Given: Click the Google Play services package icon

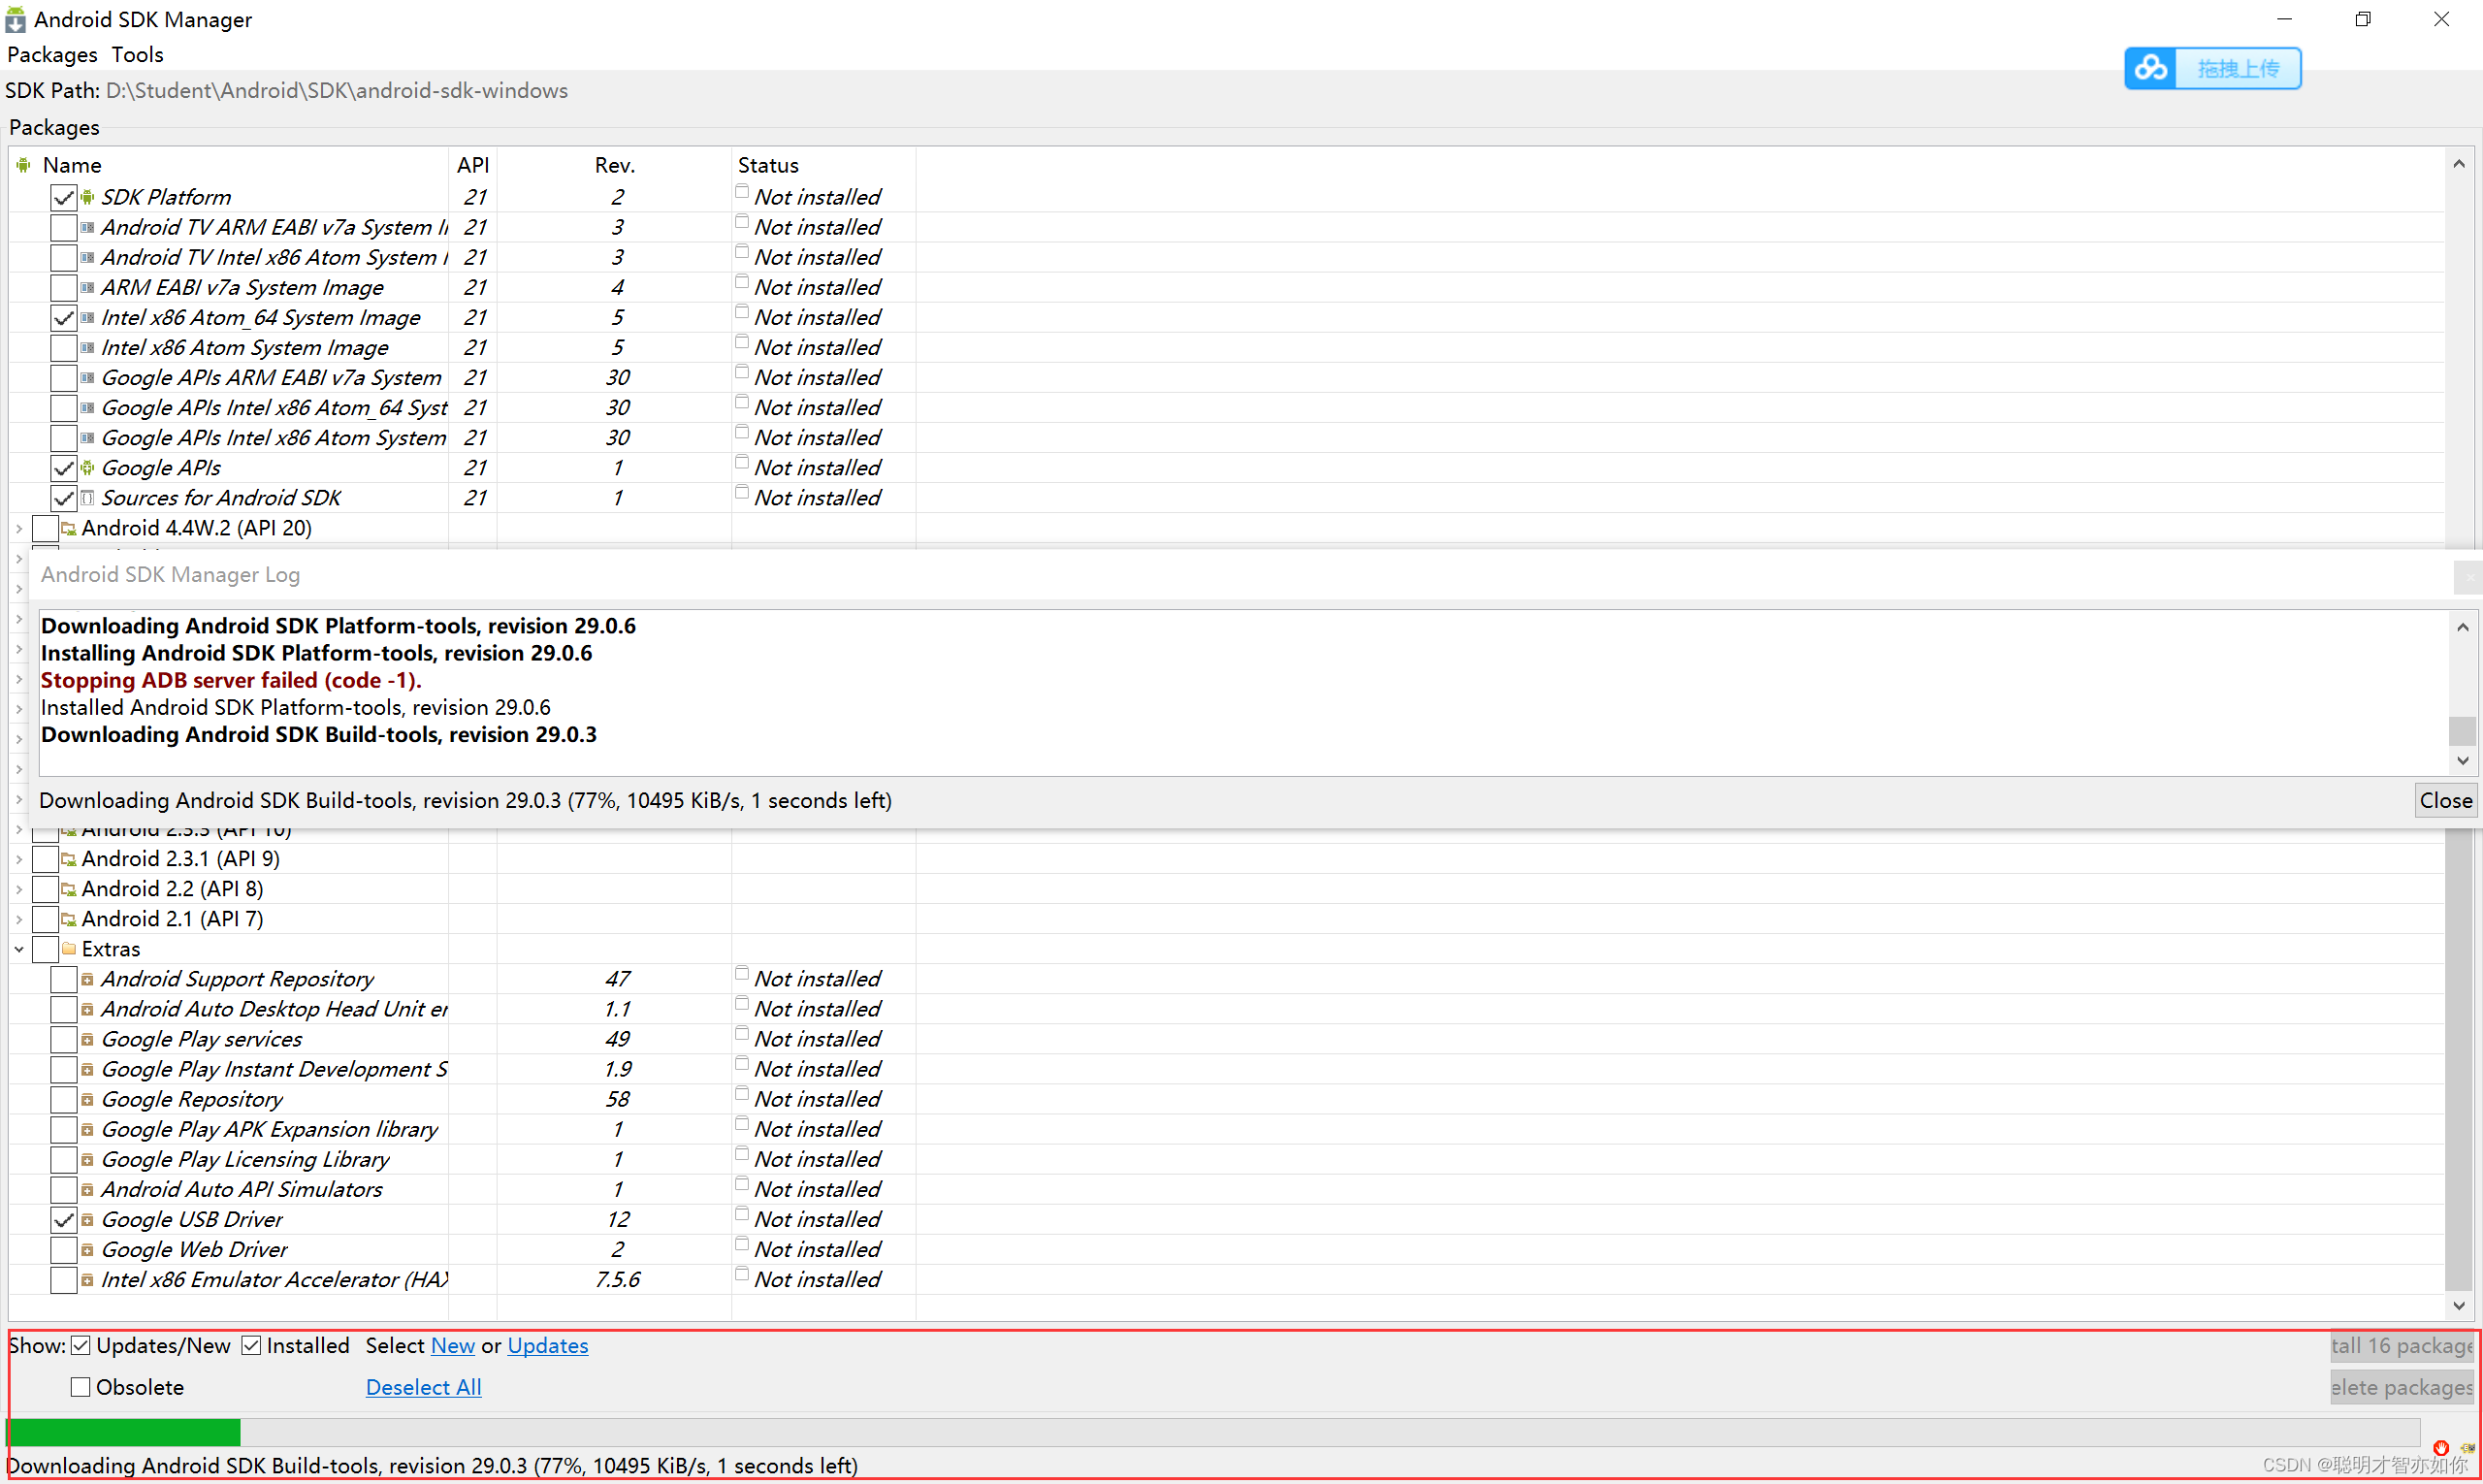Looking at the screenshot, I should coord(88,1040).
